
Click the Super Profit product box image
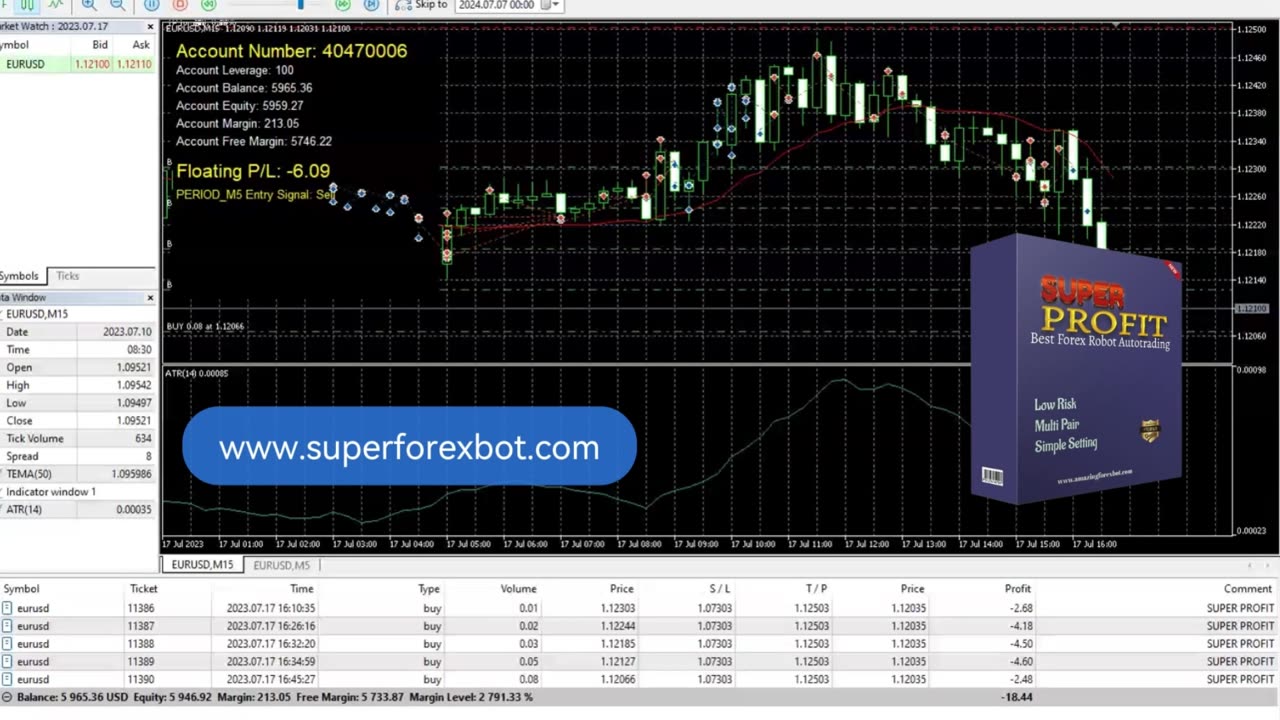point(1076,368)
